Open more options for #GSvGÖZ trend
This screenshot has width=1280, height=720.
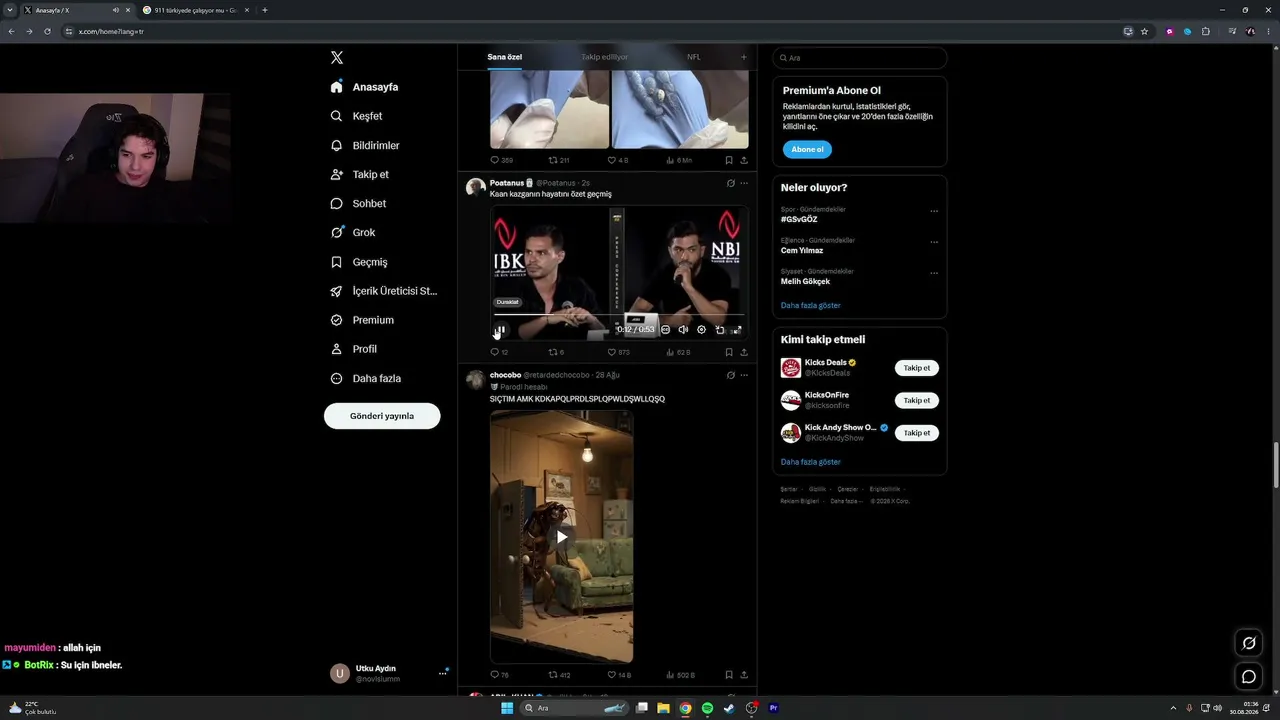pos(934,211)
